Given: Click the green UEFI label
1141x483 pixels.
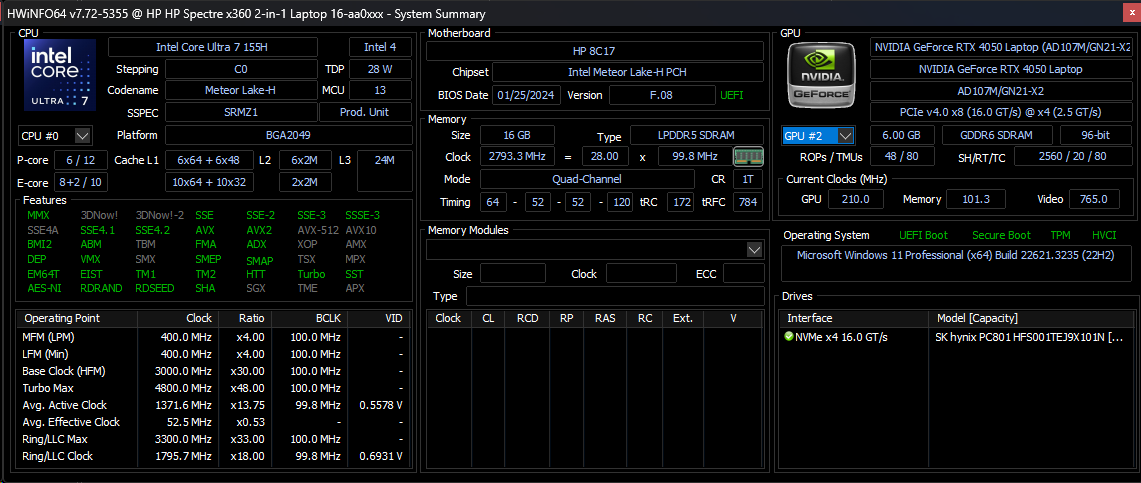Looking at the screenshot, I should (x=732, y=95).
